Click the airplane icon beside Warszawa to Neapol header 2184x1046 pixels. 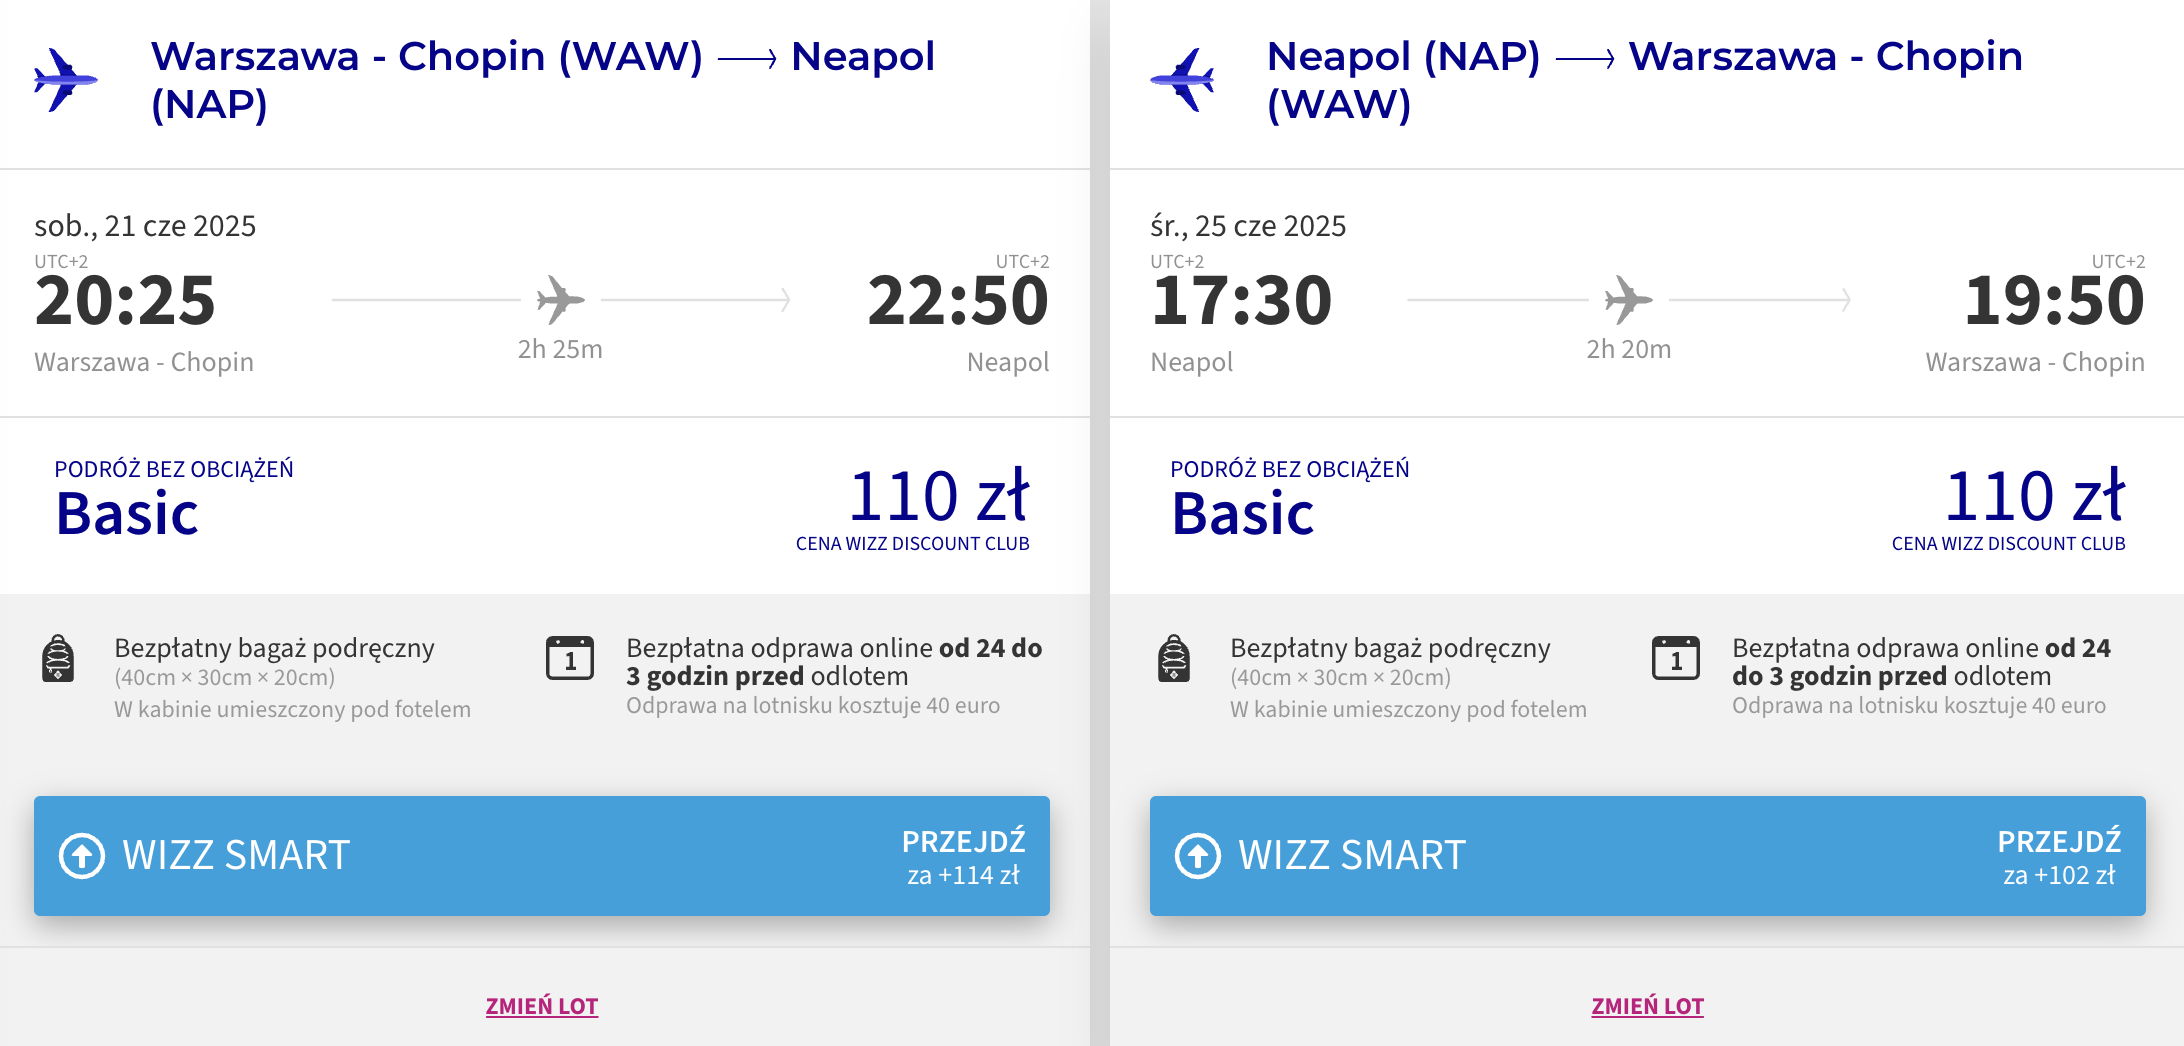tap(65, 80)
